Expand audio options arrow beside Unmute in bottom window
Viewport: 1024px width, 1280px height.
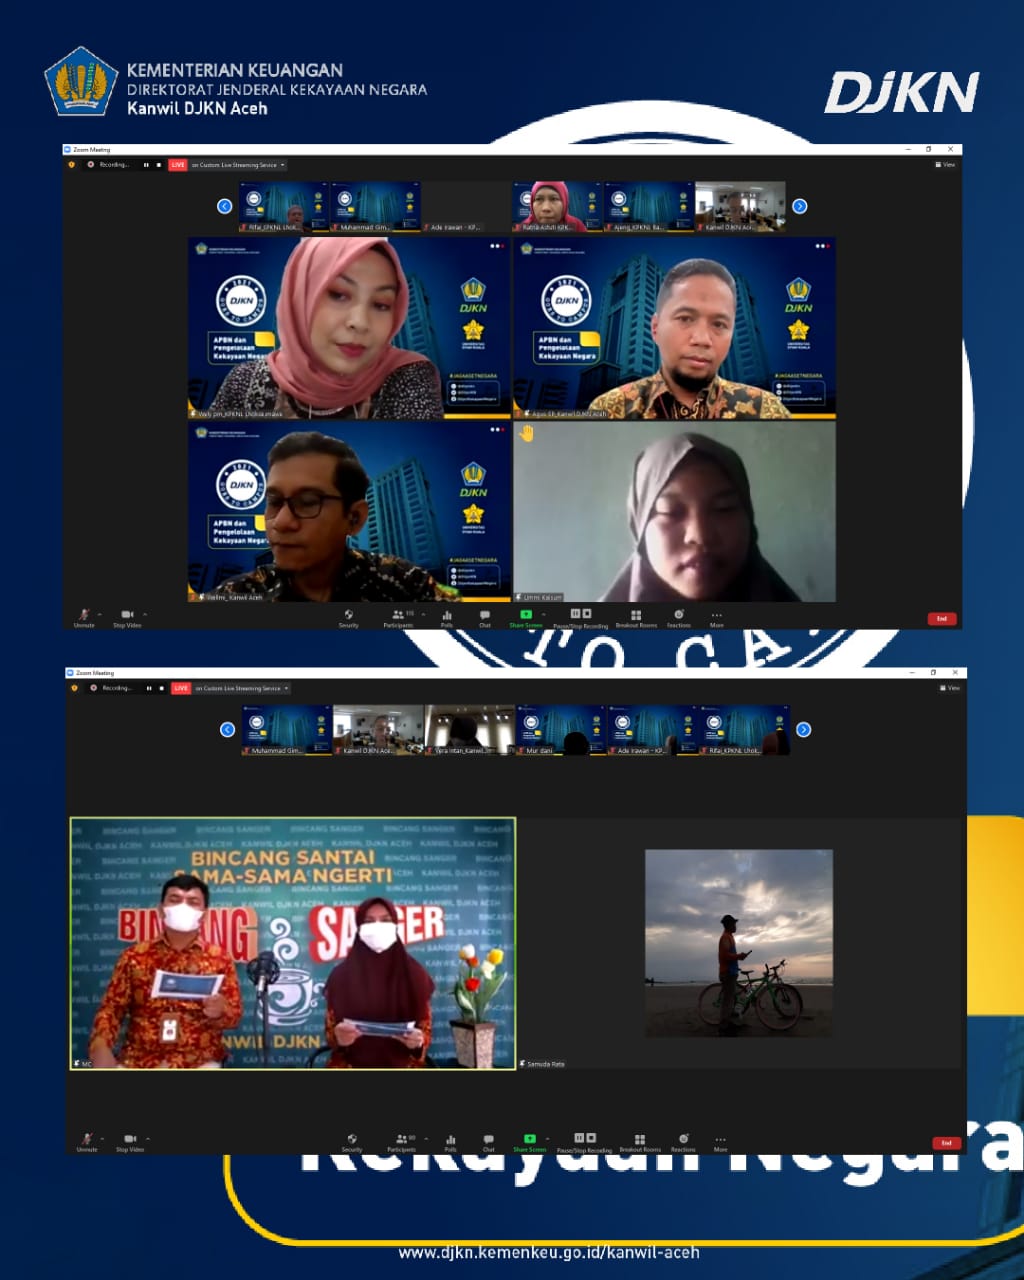pos(104,1138)
